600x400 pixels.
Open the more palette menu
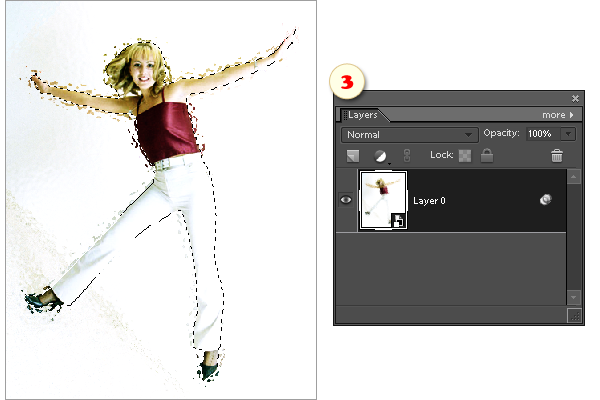(x=558, y=115)
